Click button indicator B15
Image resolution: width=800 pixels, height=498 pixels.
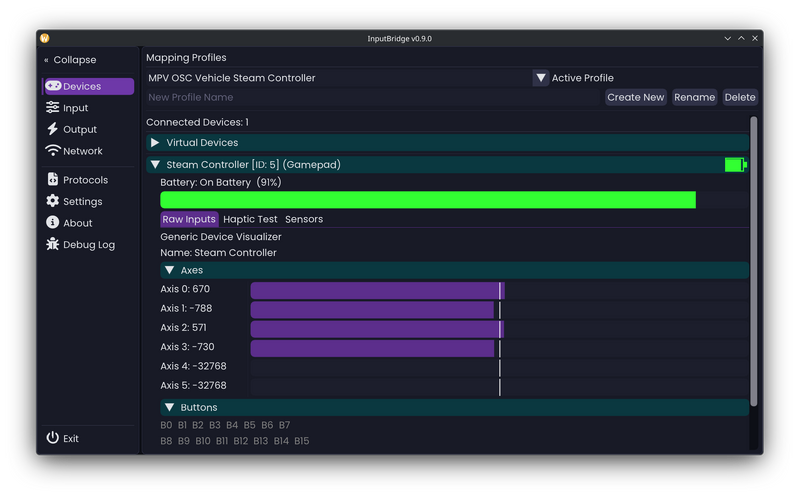302,441
